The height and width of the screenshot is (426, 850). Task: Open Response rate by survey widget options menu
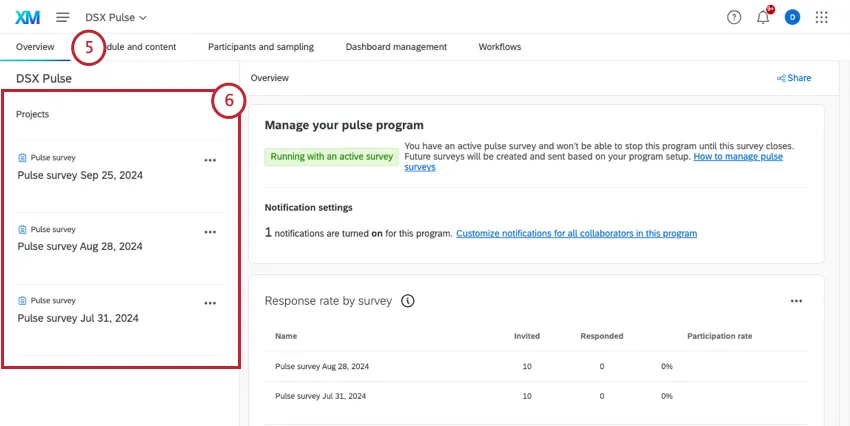click(796, 300)
